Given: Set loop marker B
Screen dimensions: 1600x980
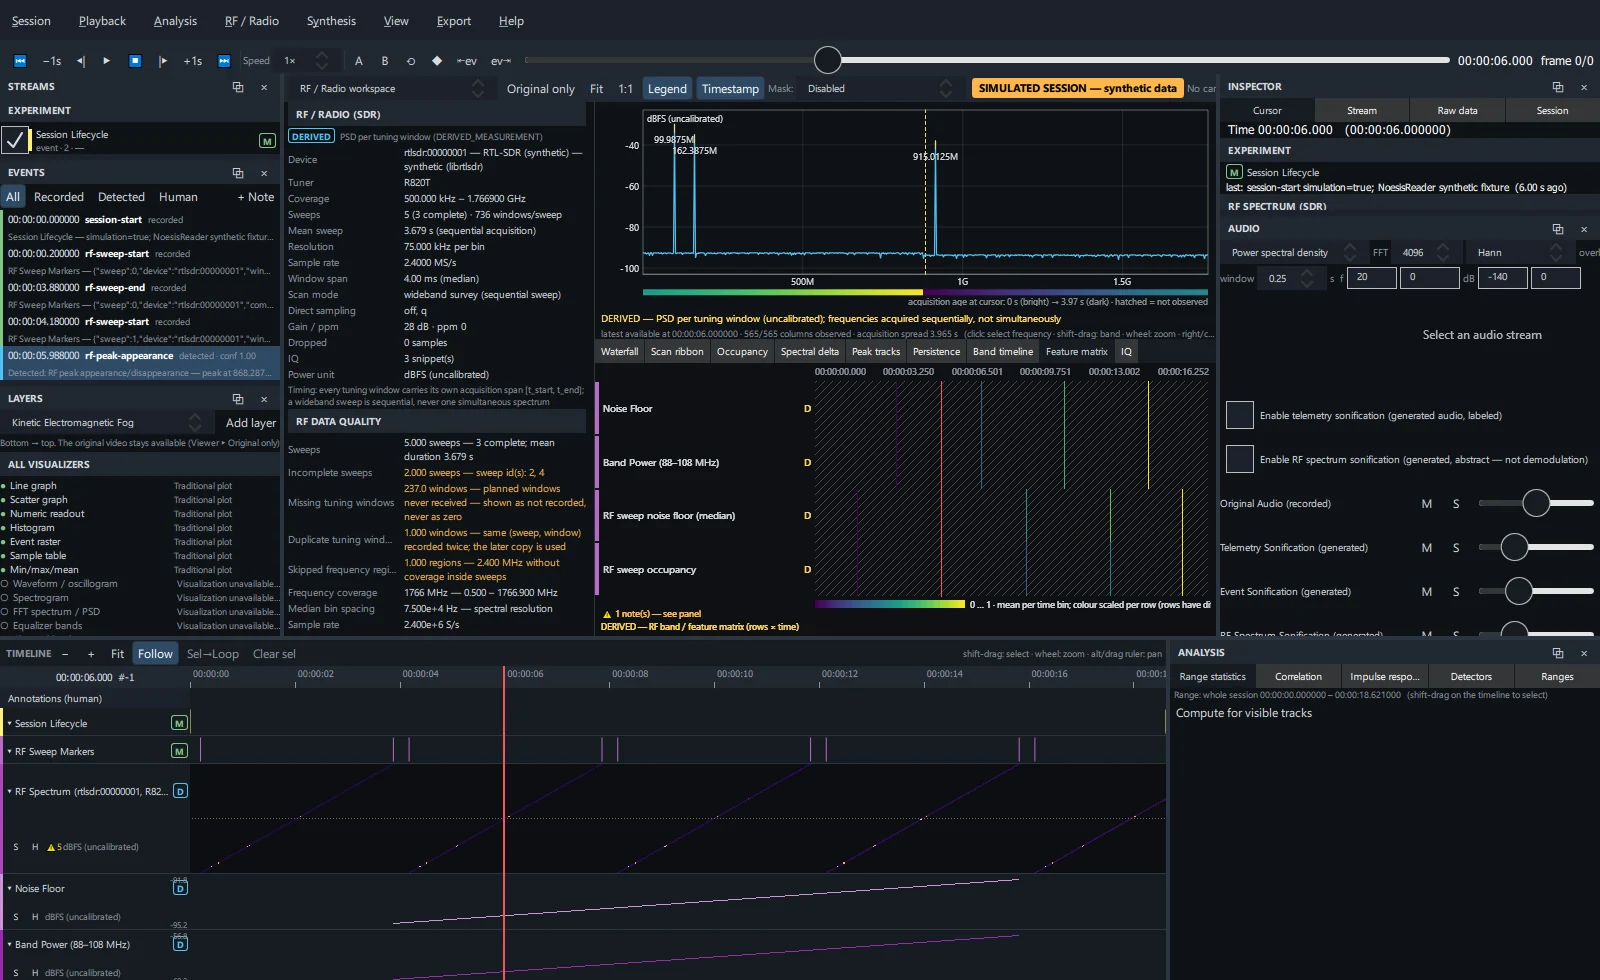Looking at the screenshot, I should click(385, 61).
